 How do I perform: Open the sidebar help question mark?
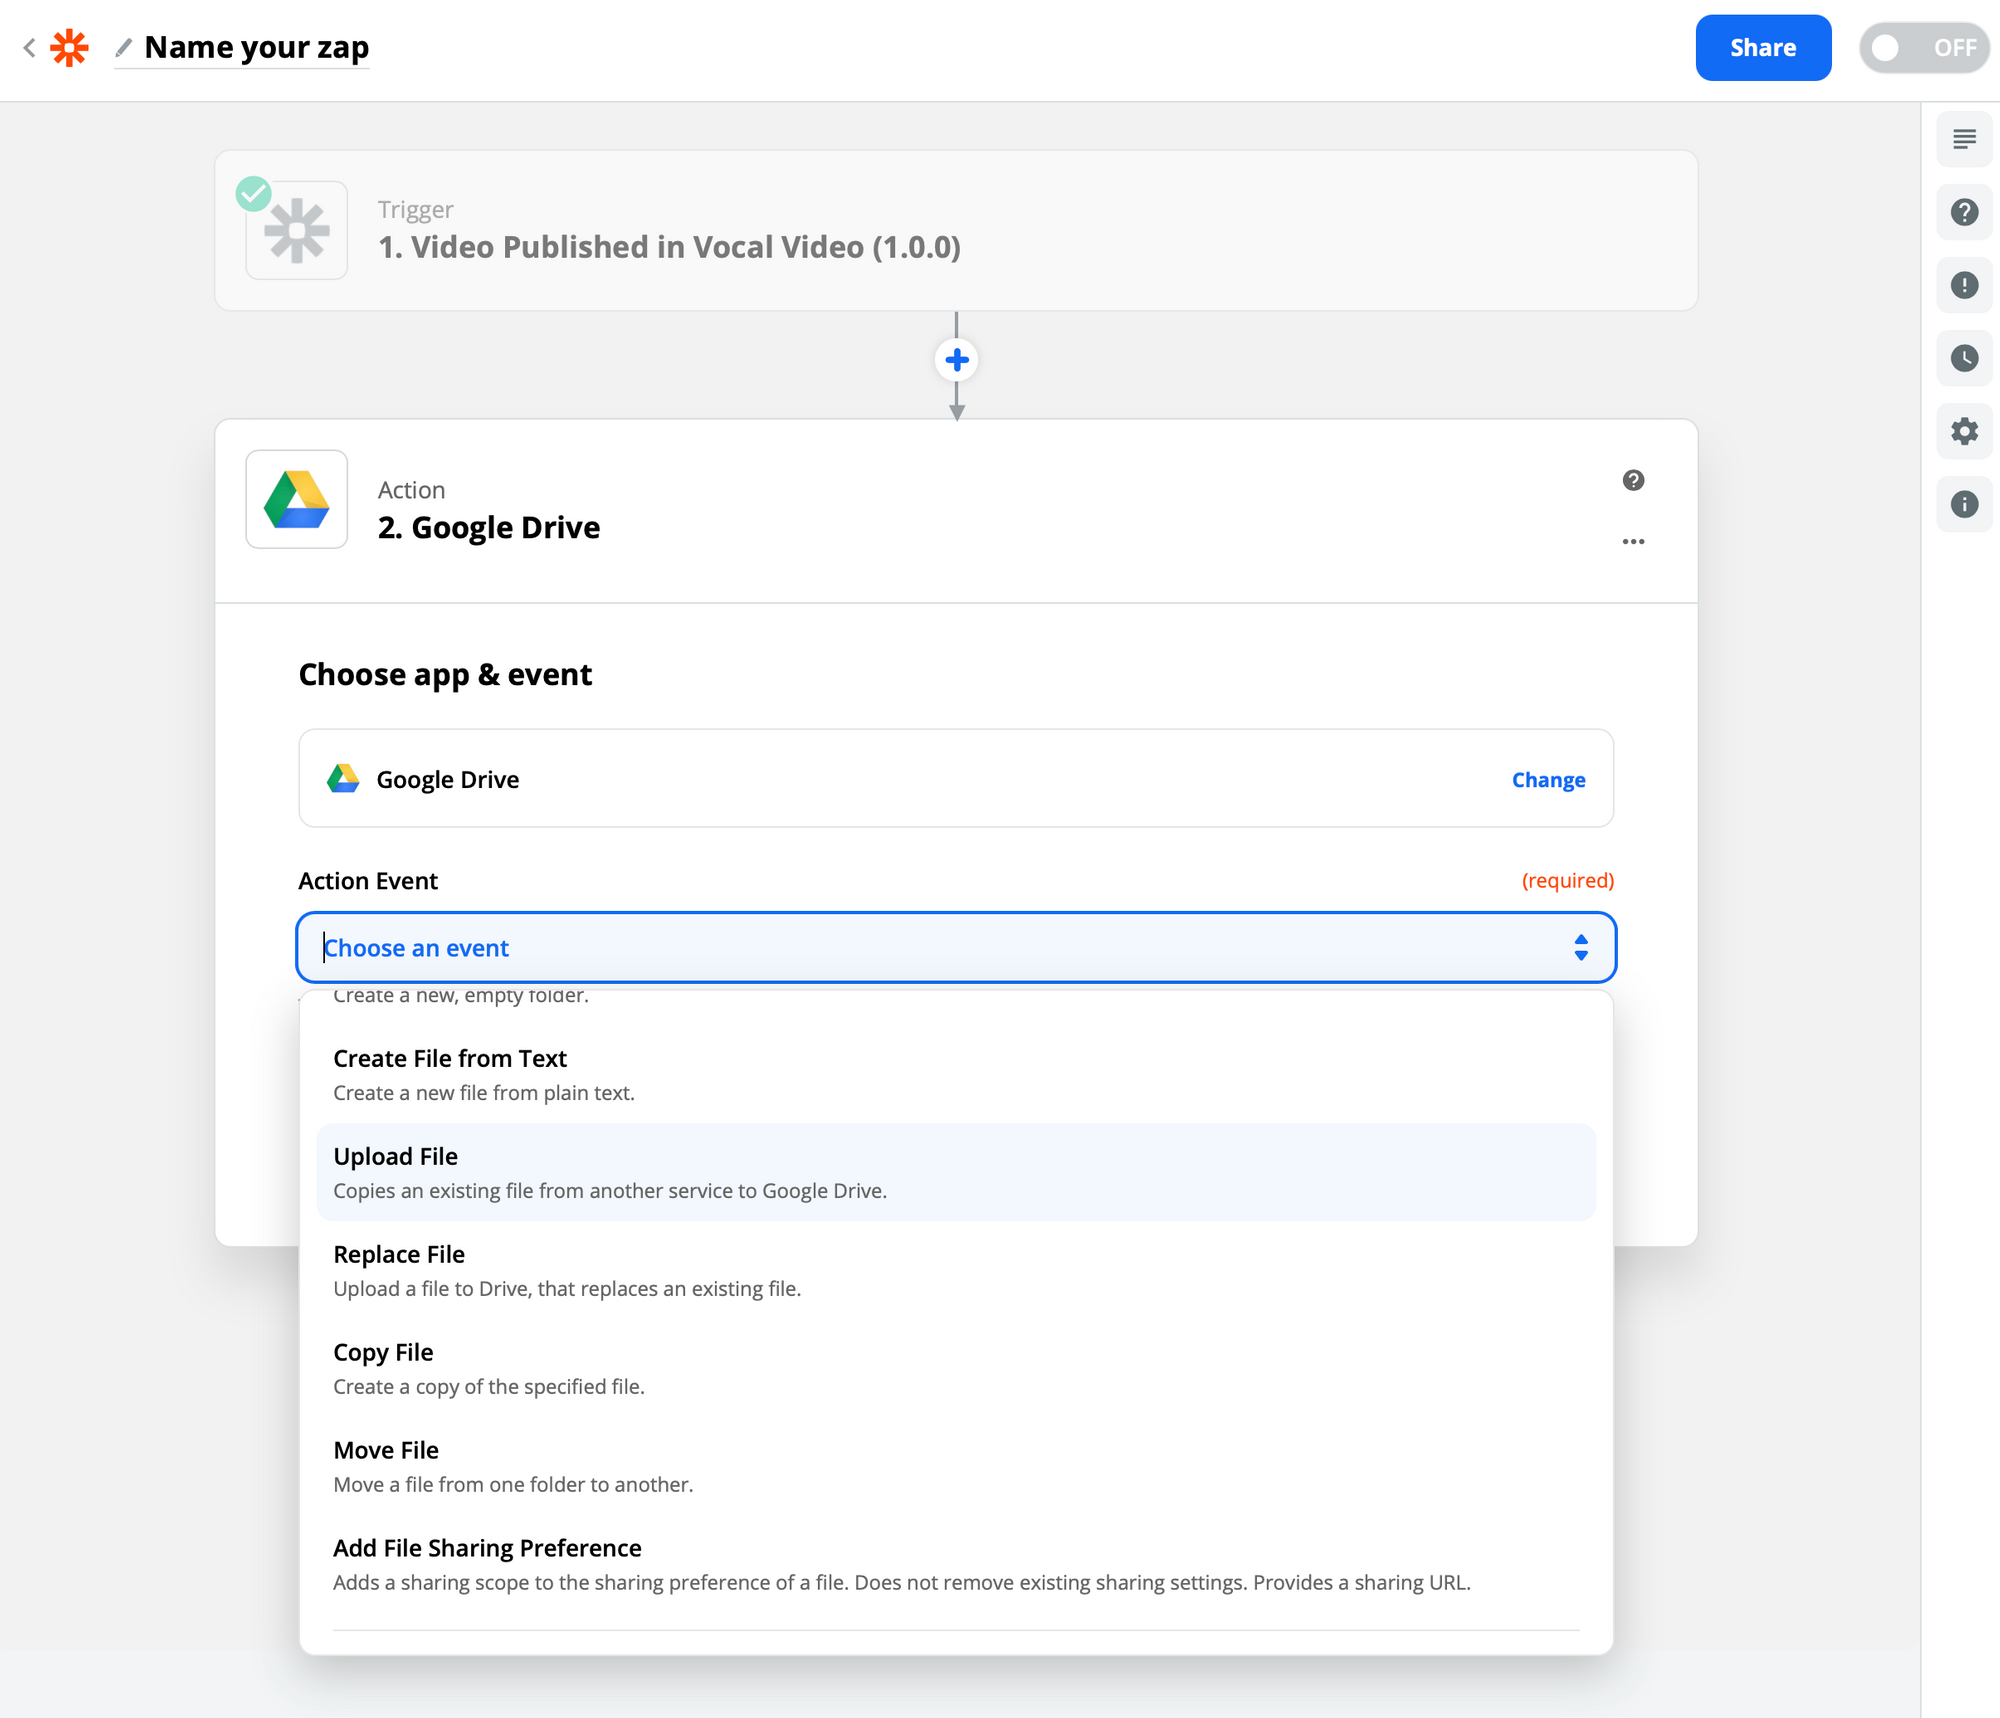point(1964,212)
